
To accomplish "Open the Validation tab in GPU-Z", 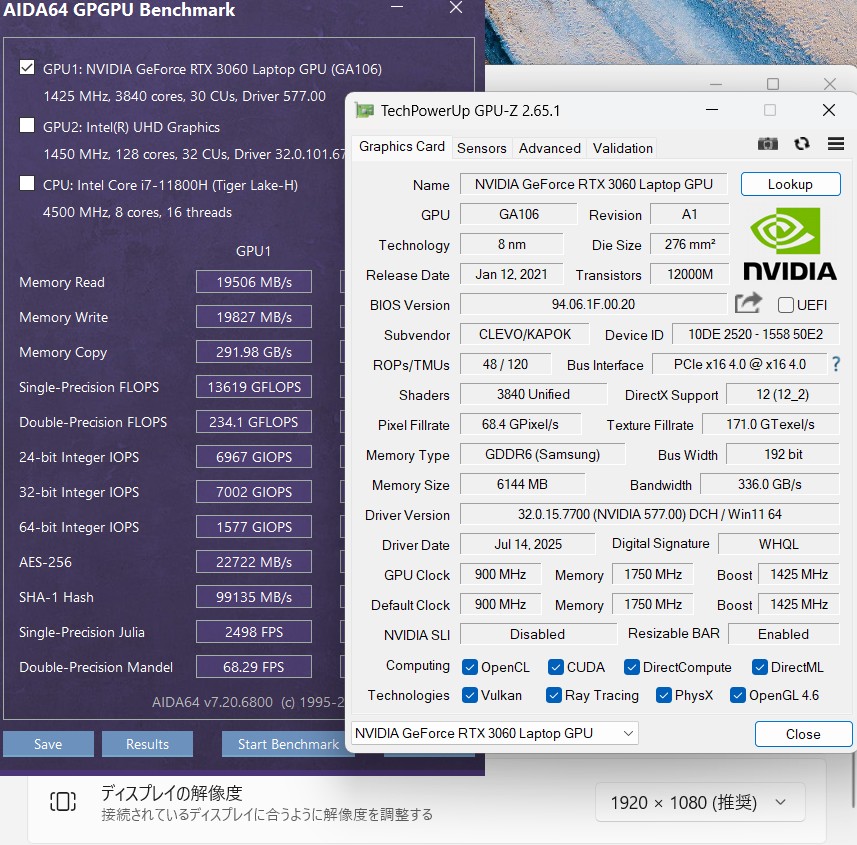I will pos(623,148).
